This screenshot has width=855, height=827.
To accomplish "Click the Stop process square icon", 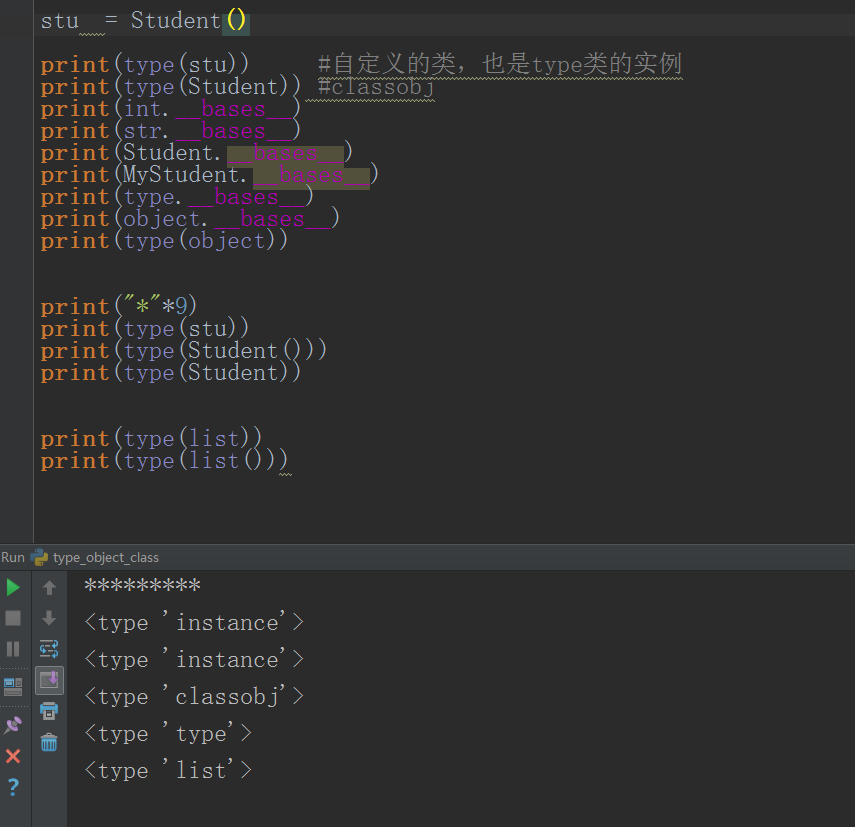I will [13, 618].
